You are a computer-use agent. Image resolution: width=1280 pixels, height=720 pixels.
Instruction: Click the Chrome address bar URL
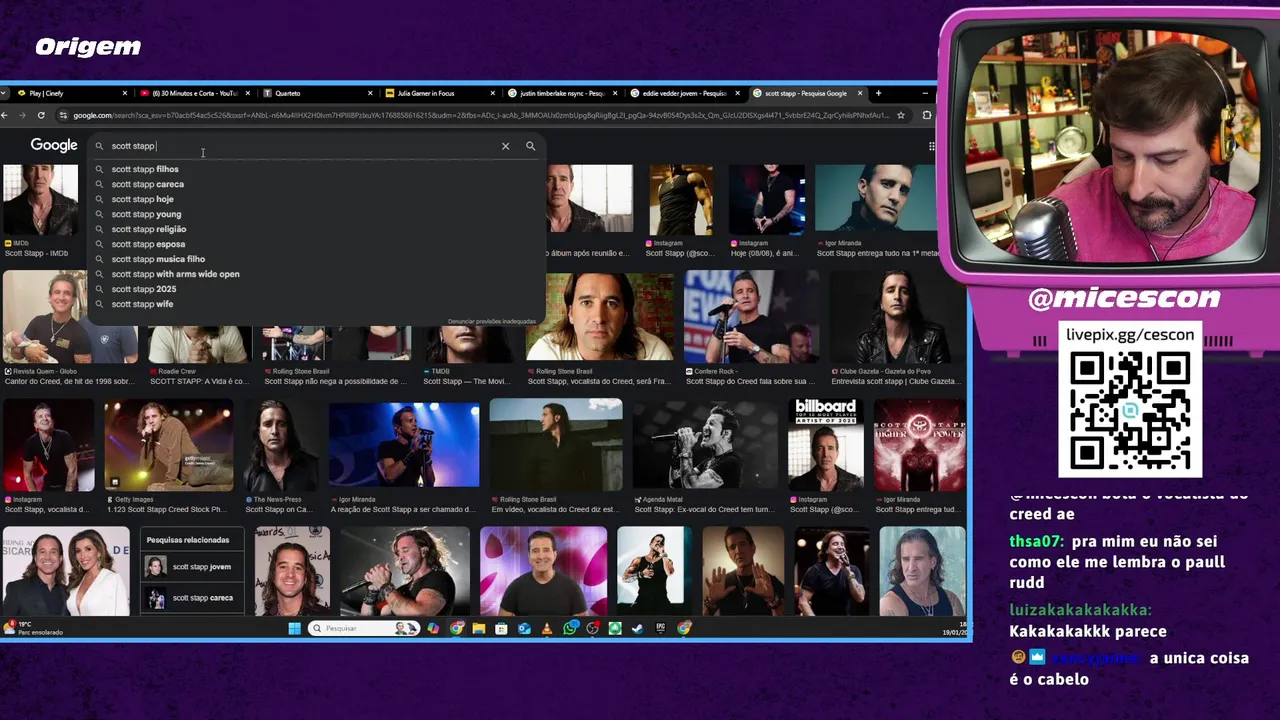[480, 115]
